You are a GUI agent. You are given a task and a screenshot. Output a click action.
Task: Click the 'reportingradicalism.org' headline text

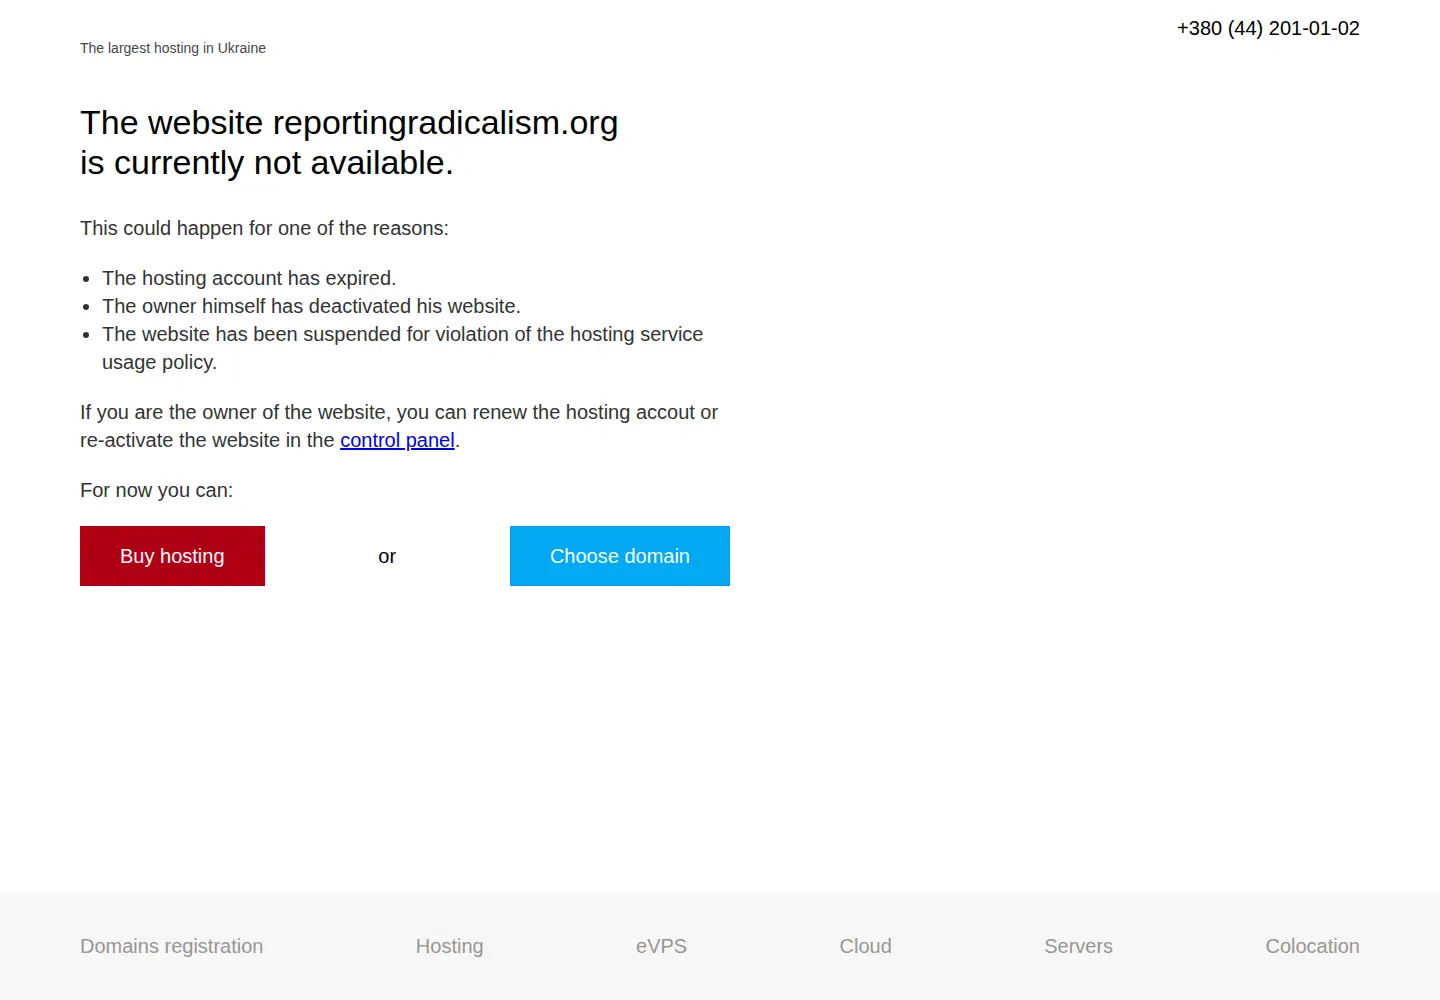(x=445, y=123)
